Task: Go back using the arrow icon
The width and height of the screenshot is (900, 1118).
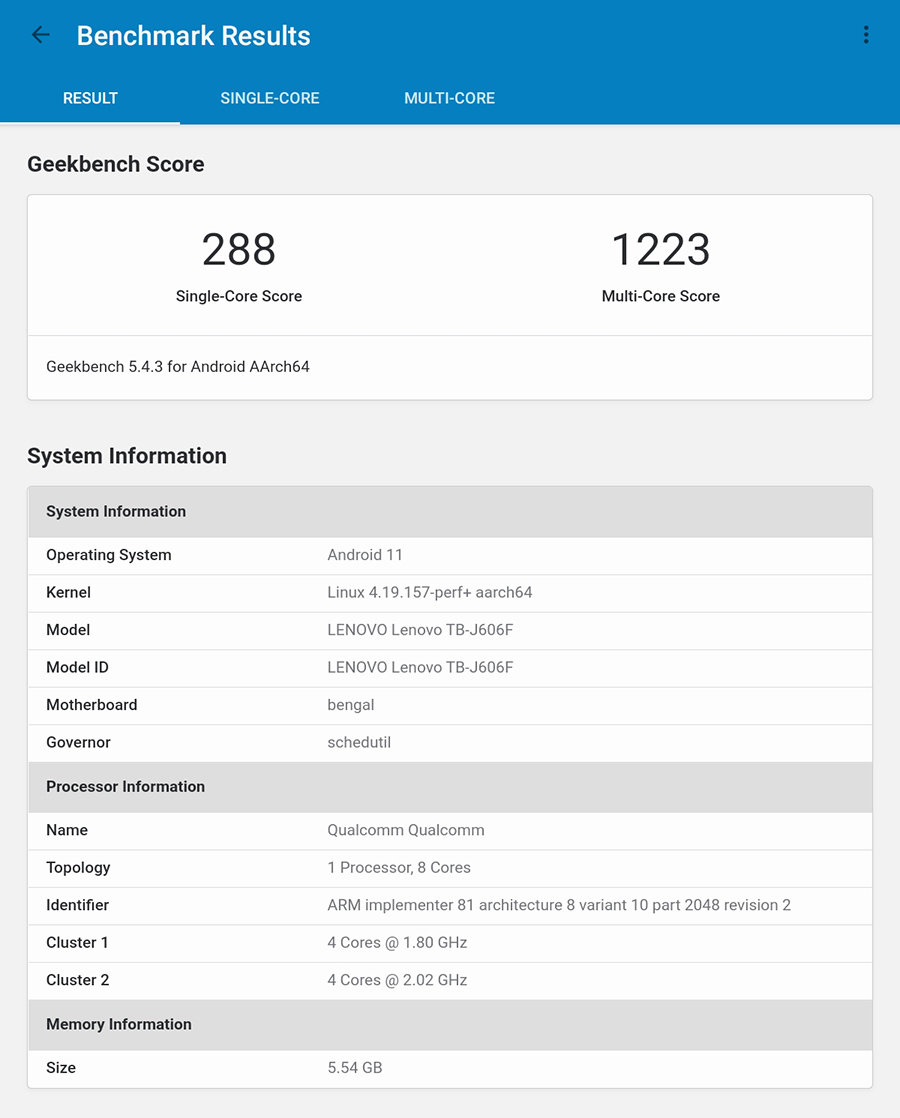Action: click(41, 35)
